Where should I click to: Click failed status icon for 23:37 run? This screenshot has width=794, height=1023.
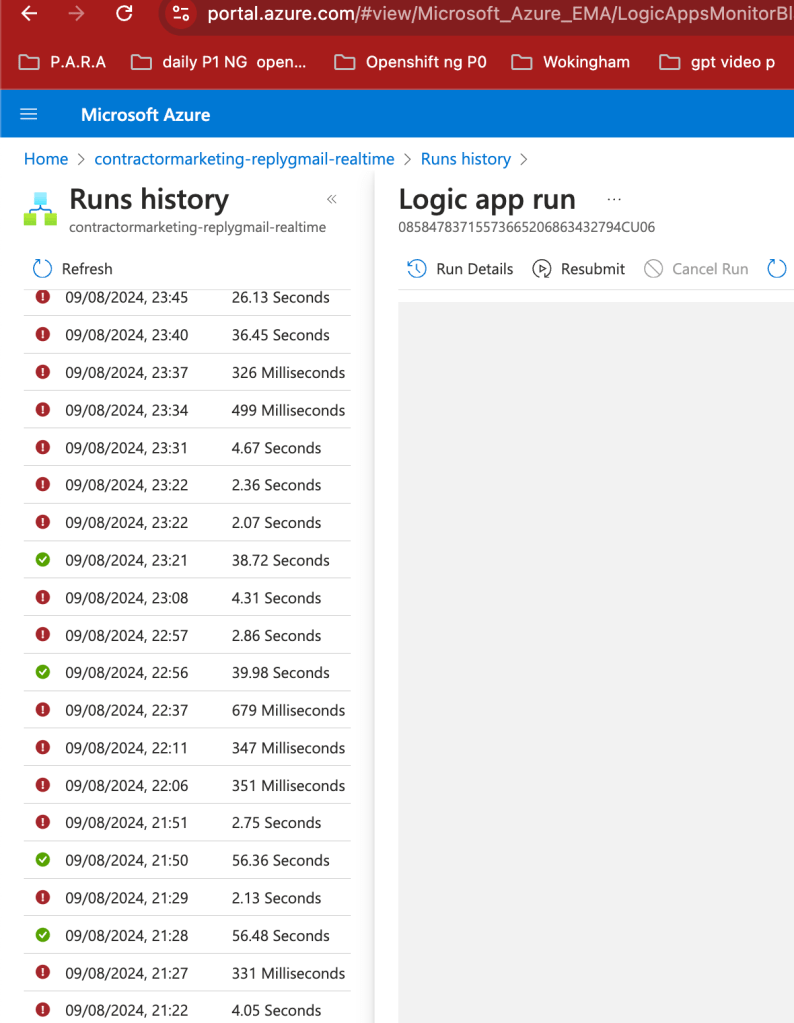(43, 373)
